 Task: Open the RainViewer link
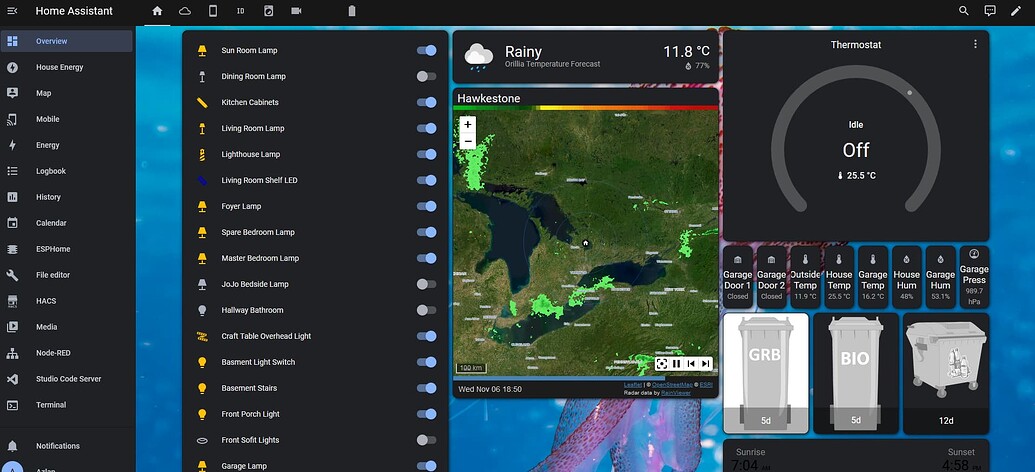(676, 392)
